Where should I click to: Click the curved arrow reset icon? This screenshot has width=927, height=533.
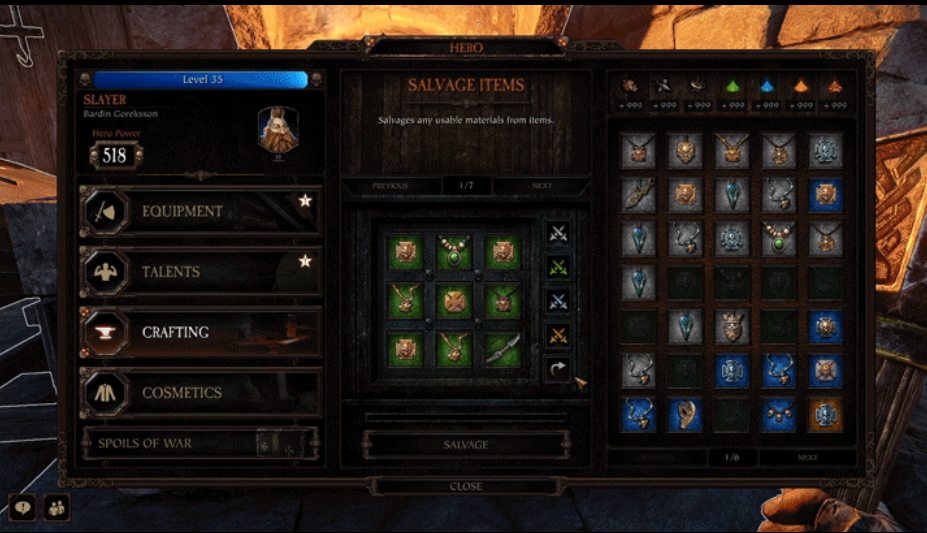click(x=558, y=369)
